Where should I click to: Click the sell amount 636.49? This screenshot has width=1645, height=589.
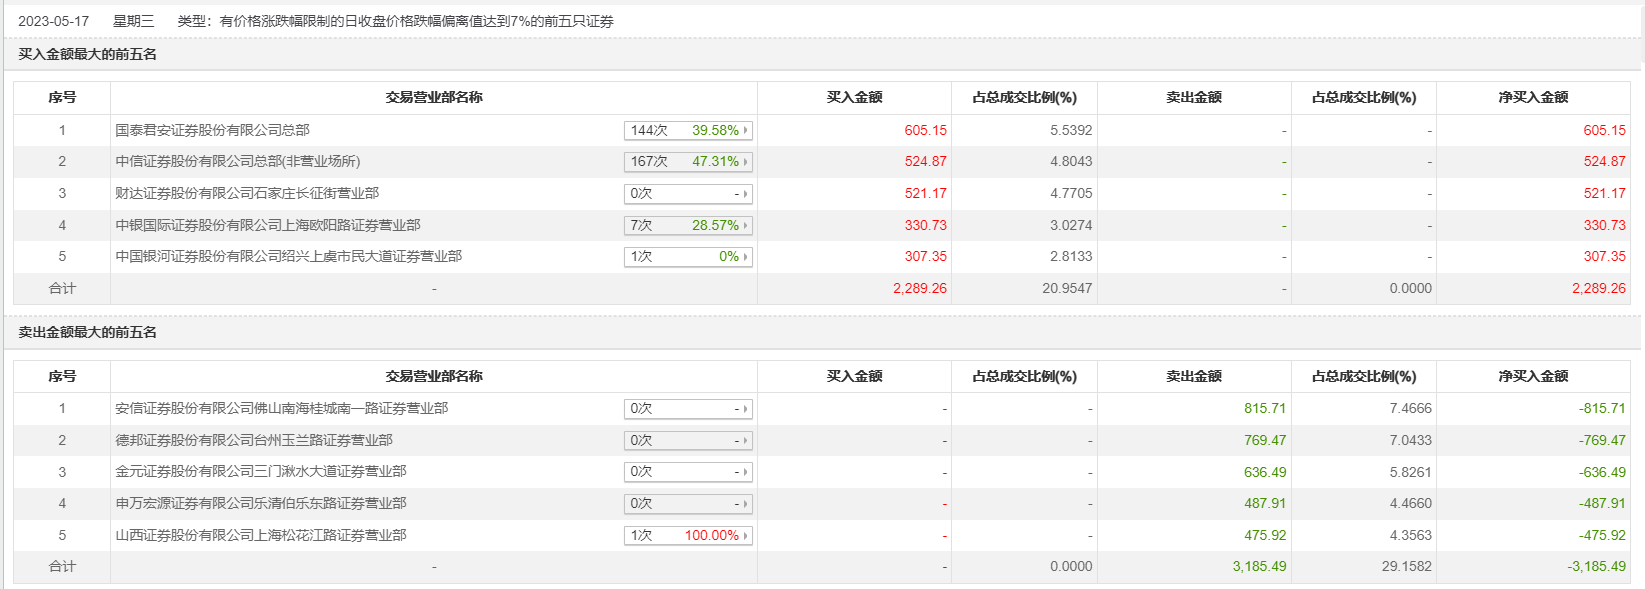tap(1265, 471)
